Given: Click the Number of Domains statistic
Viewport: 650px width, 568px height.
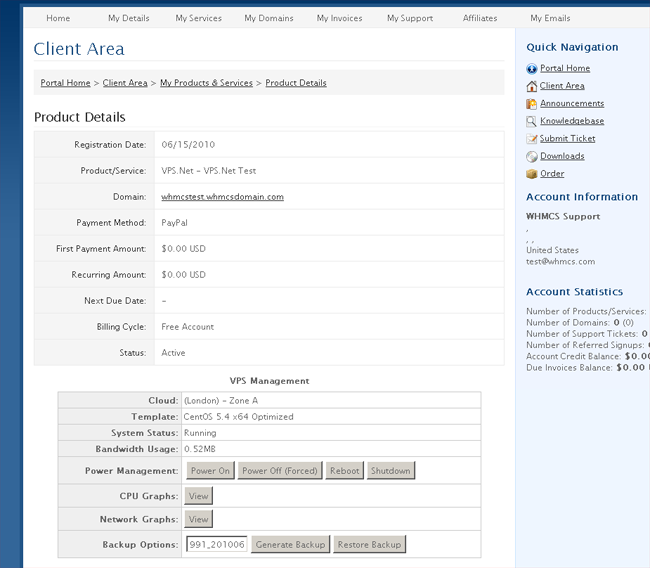Looking at the screenshot, I should coord(580,323).
